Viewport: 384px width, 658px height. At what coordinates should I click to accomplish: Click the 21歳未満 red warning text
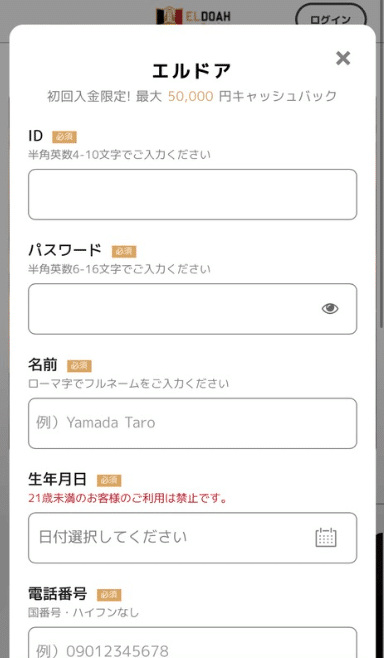[x=128, y=499]
